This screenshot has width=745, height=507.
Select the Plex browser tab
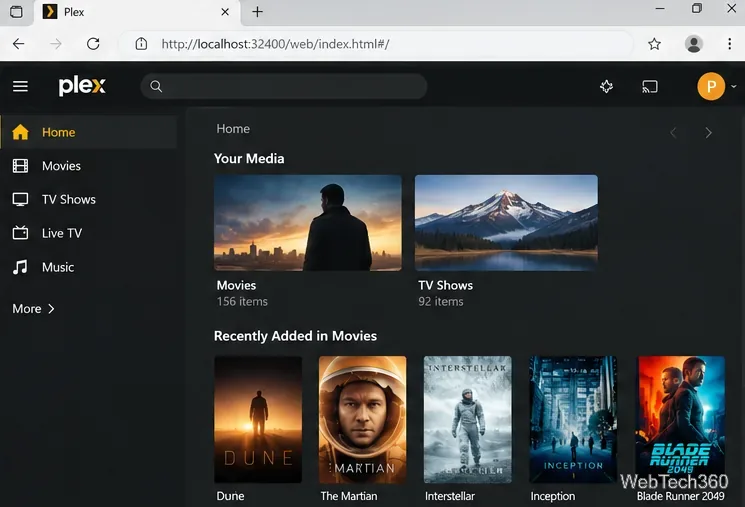pos(137,12)
